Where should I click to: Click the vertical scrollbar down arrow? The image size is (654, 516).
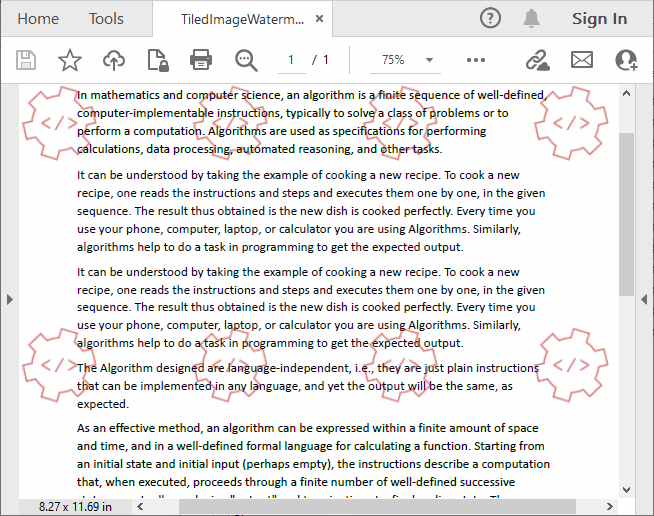coord(626,490)
